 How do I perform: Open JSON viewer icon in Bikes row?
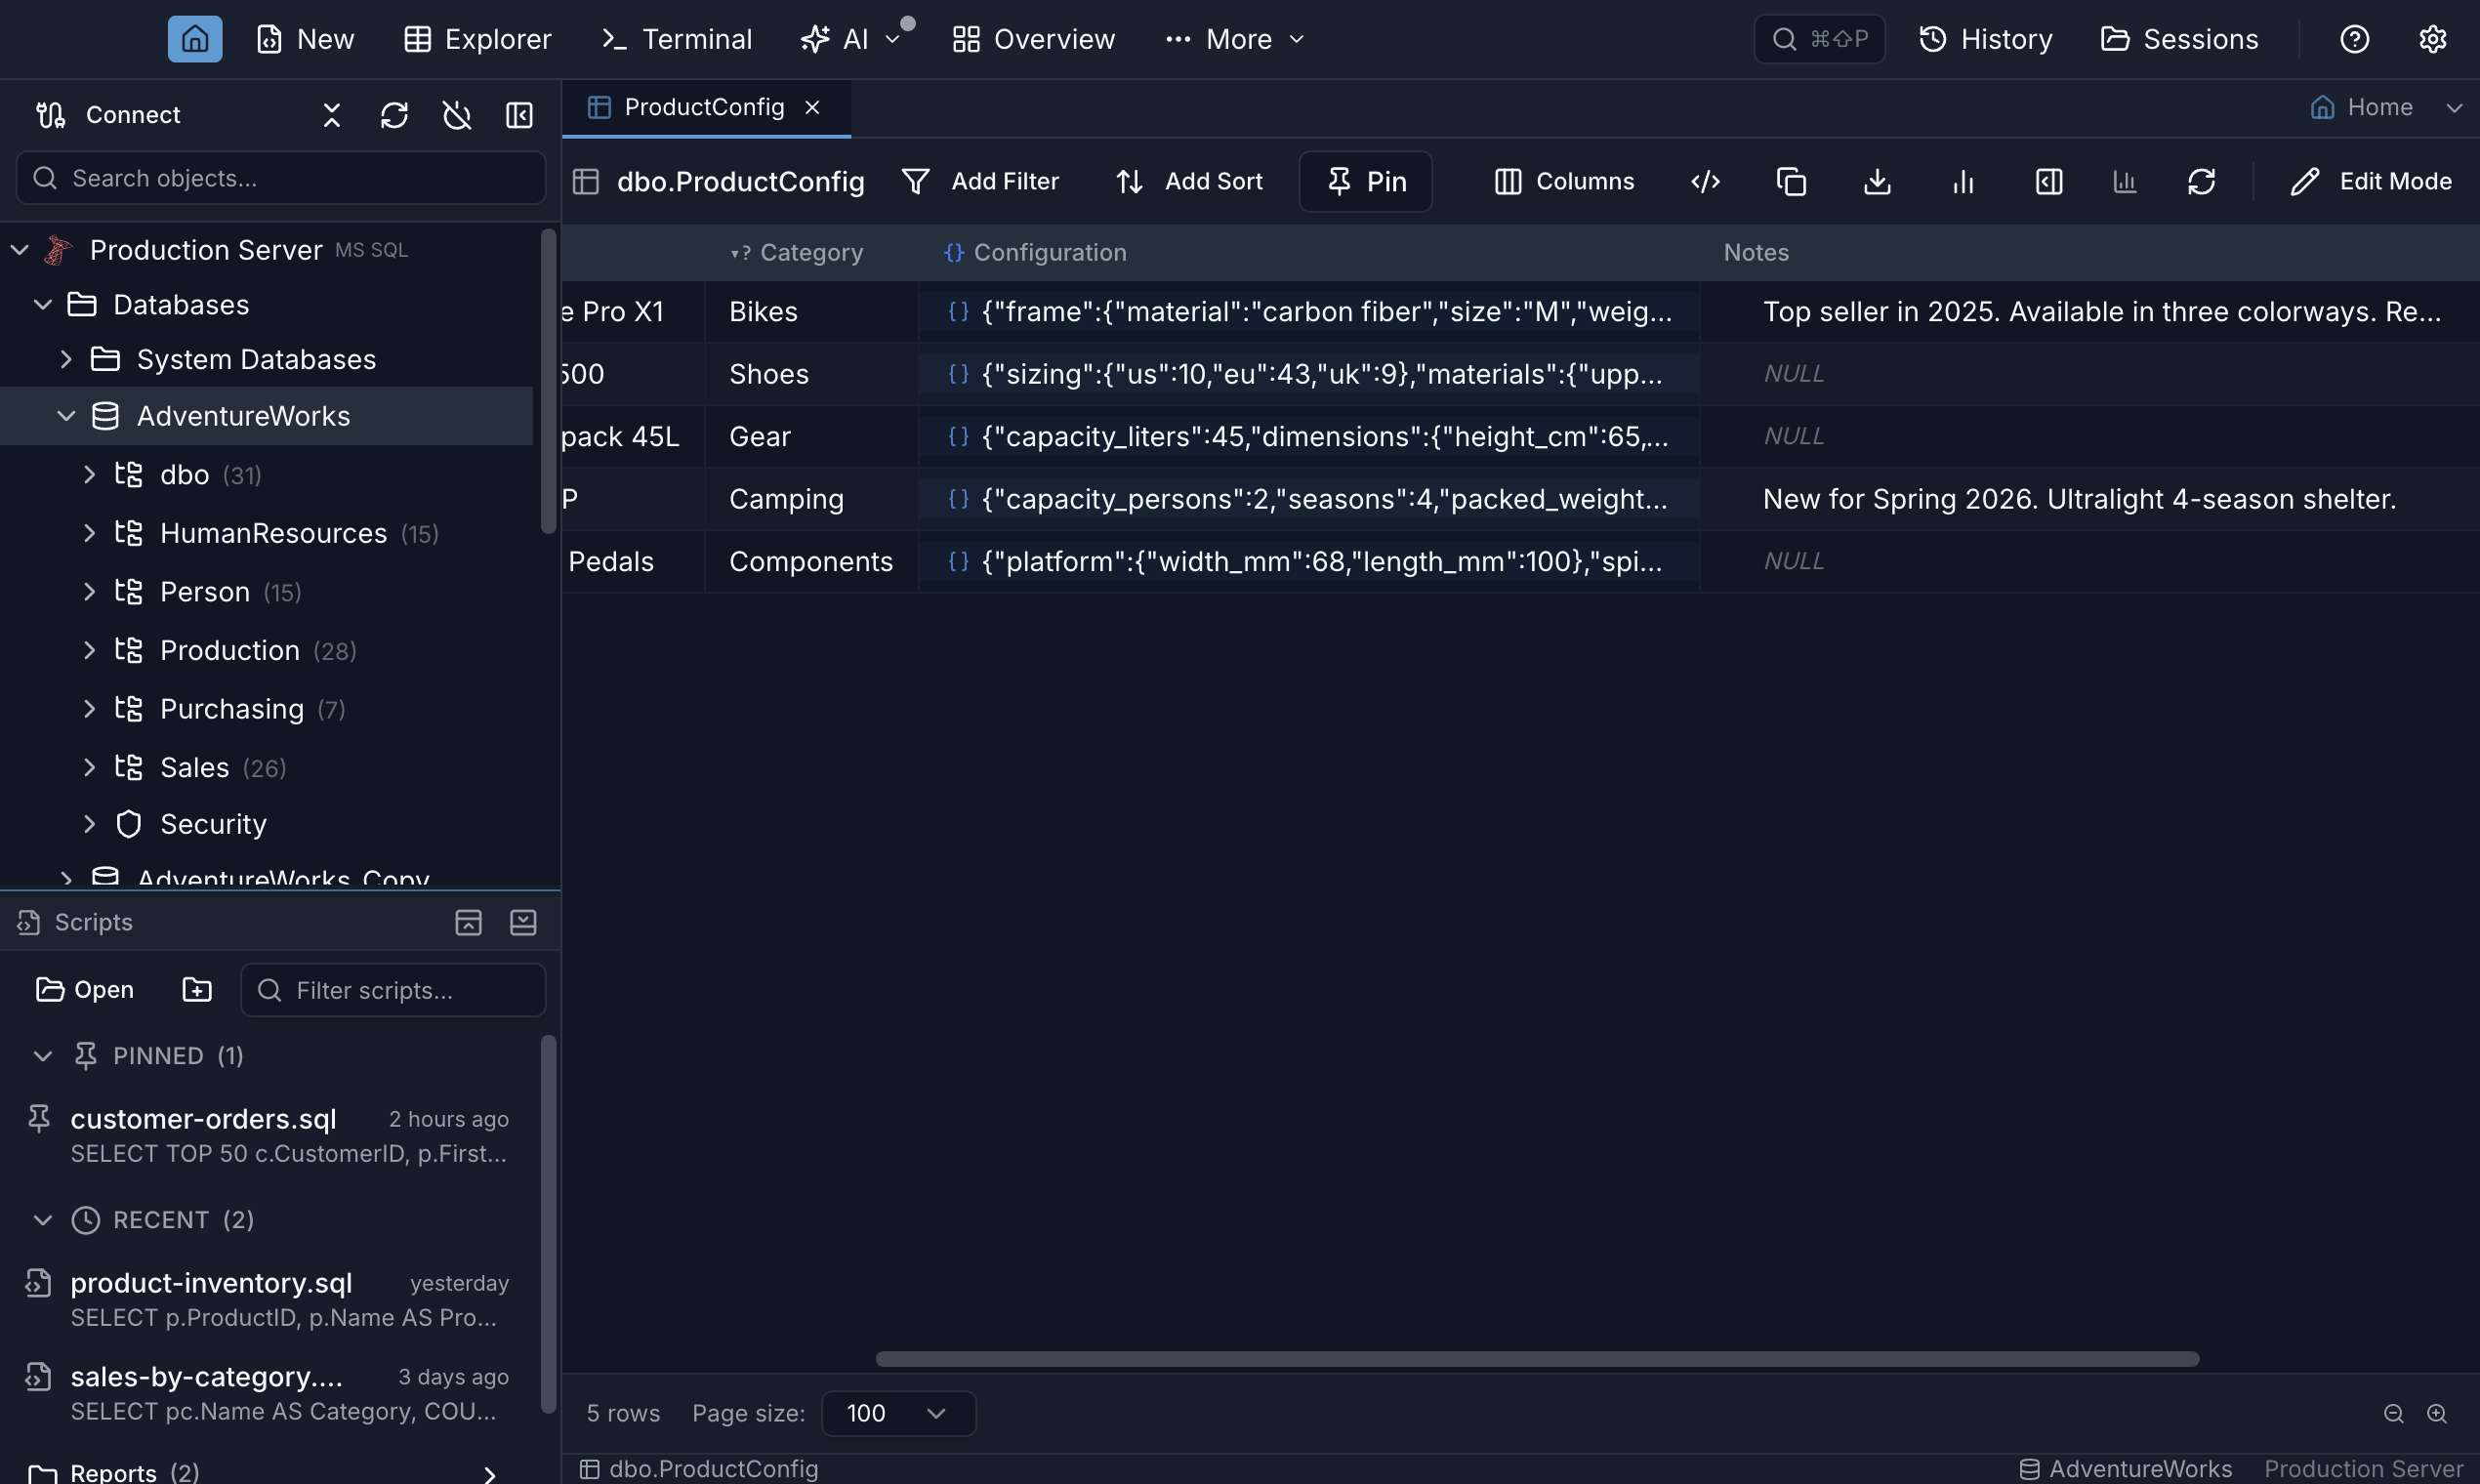(958, 312)
